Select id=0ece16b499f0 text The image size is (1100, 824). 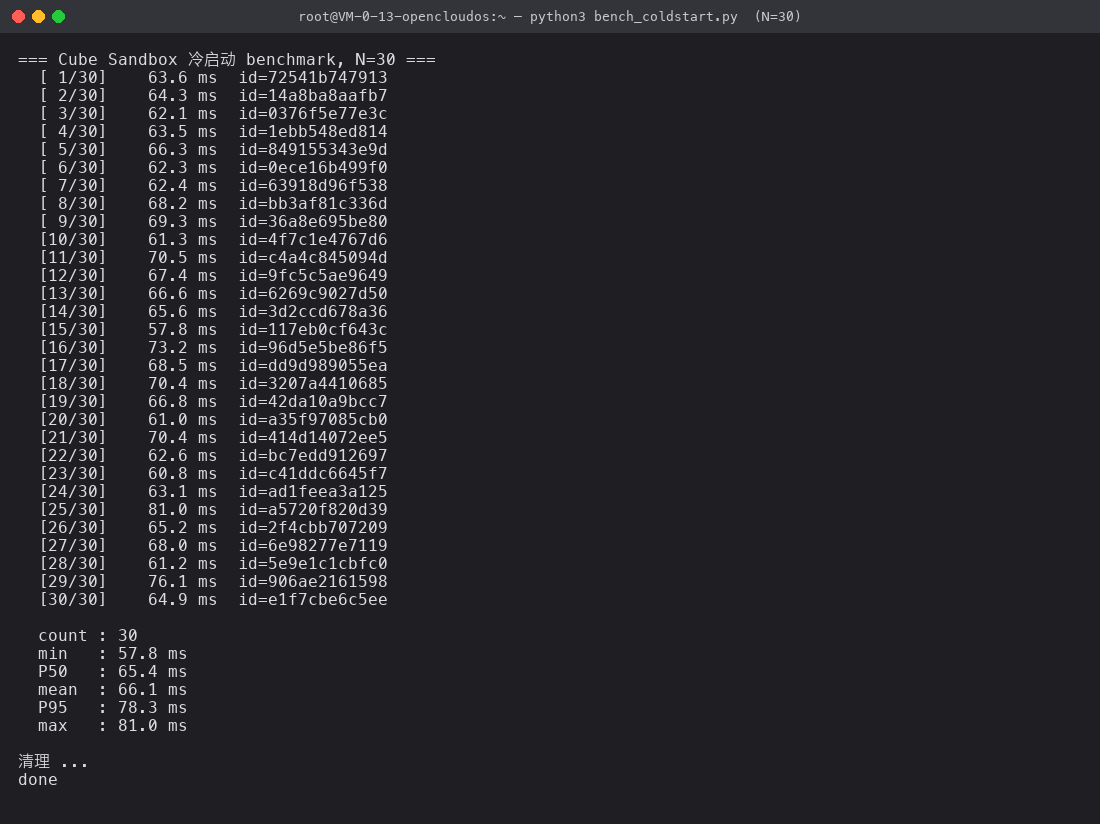(x=313, y=168)
